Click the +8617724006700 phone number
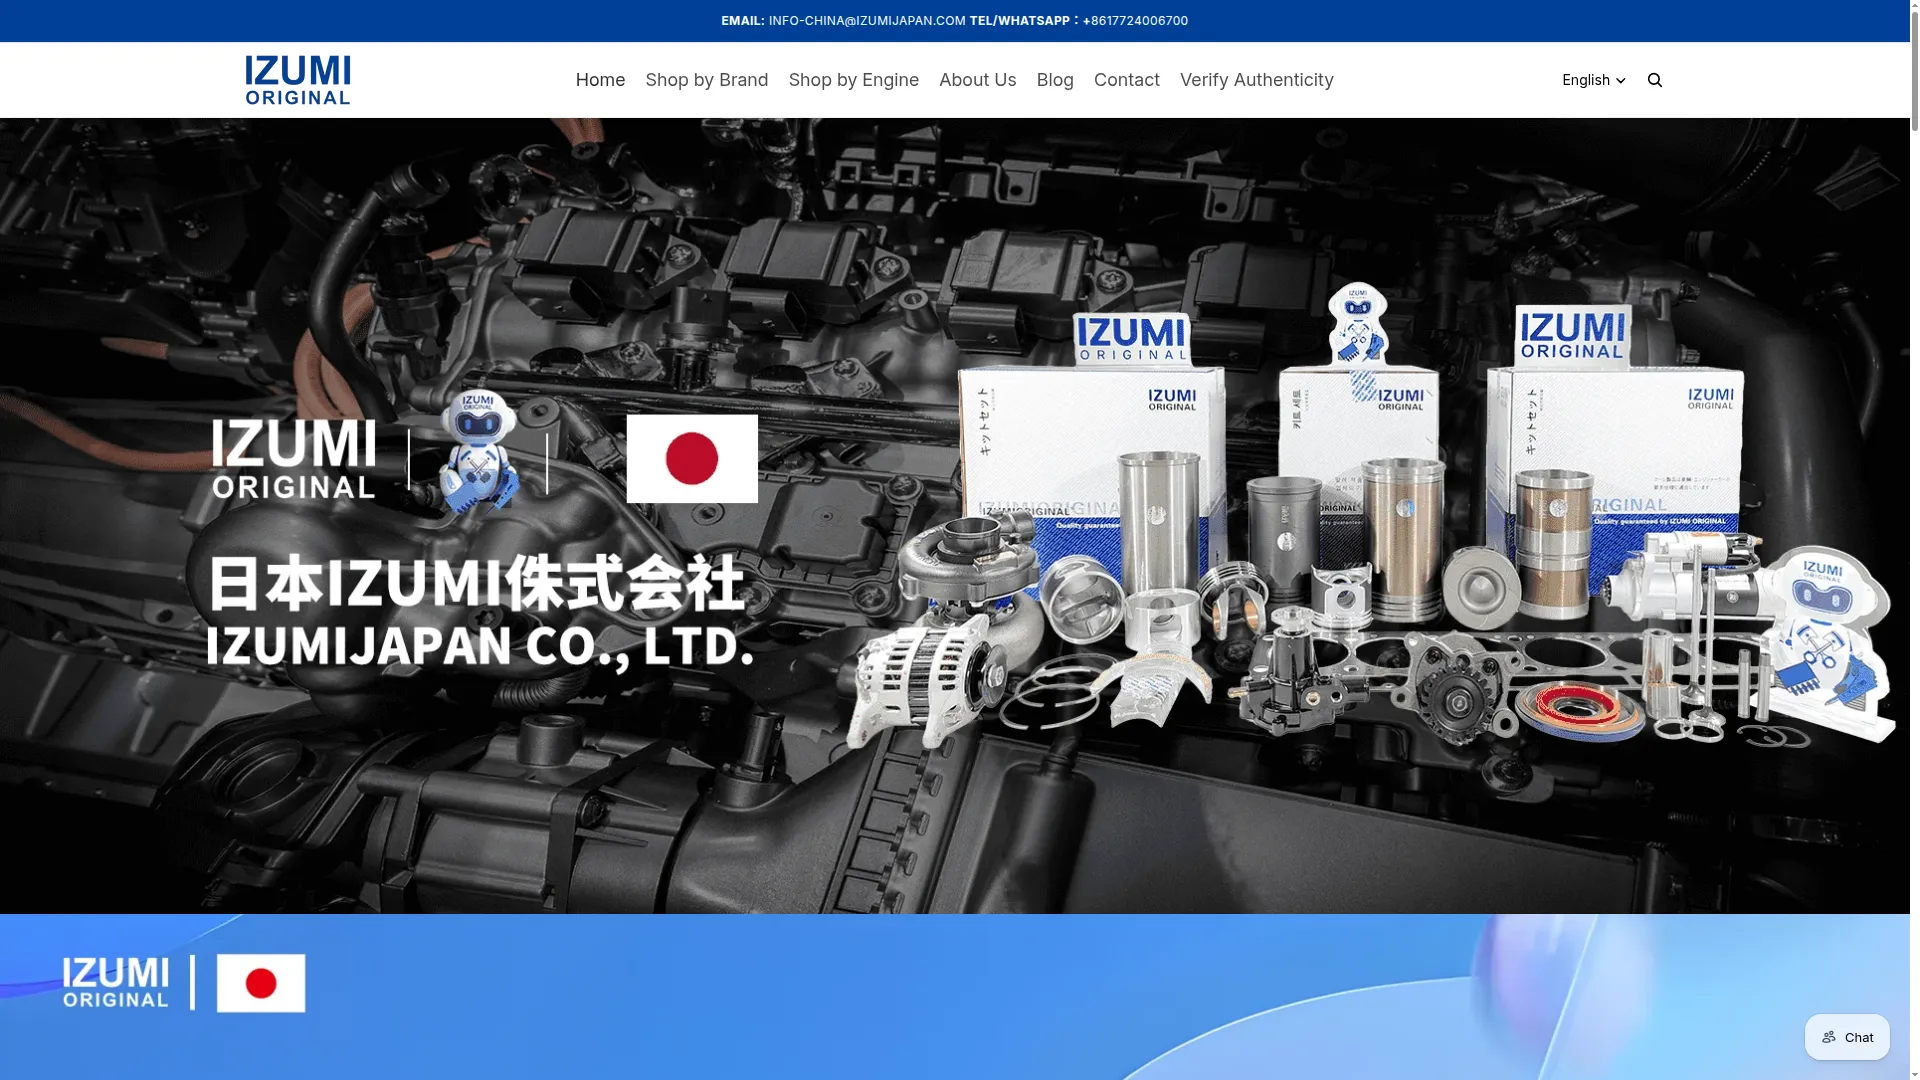 (x=1135, y=21)
